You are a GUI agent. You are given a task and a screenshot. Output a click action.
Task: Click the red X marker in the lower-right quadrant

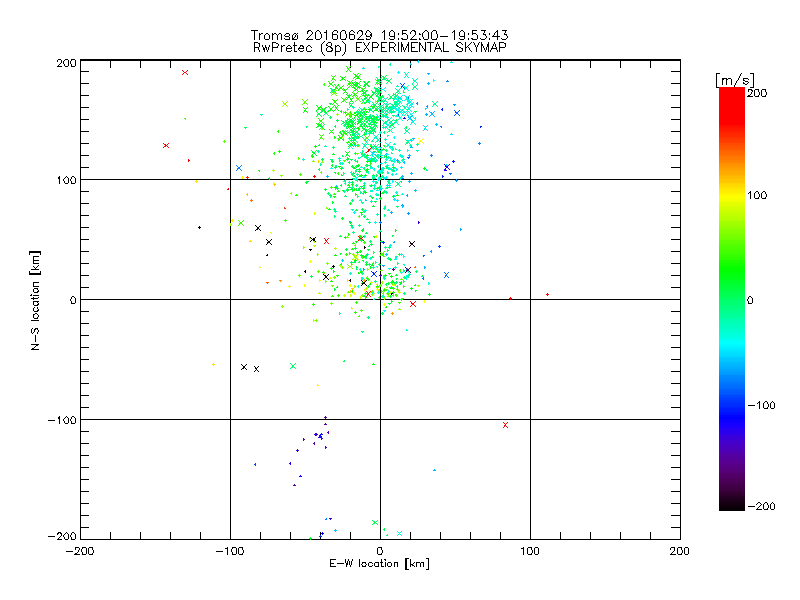(505, 425)
